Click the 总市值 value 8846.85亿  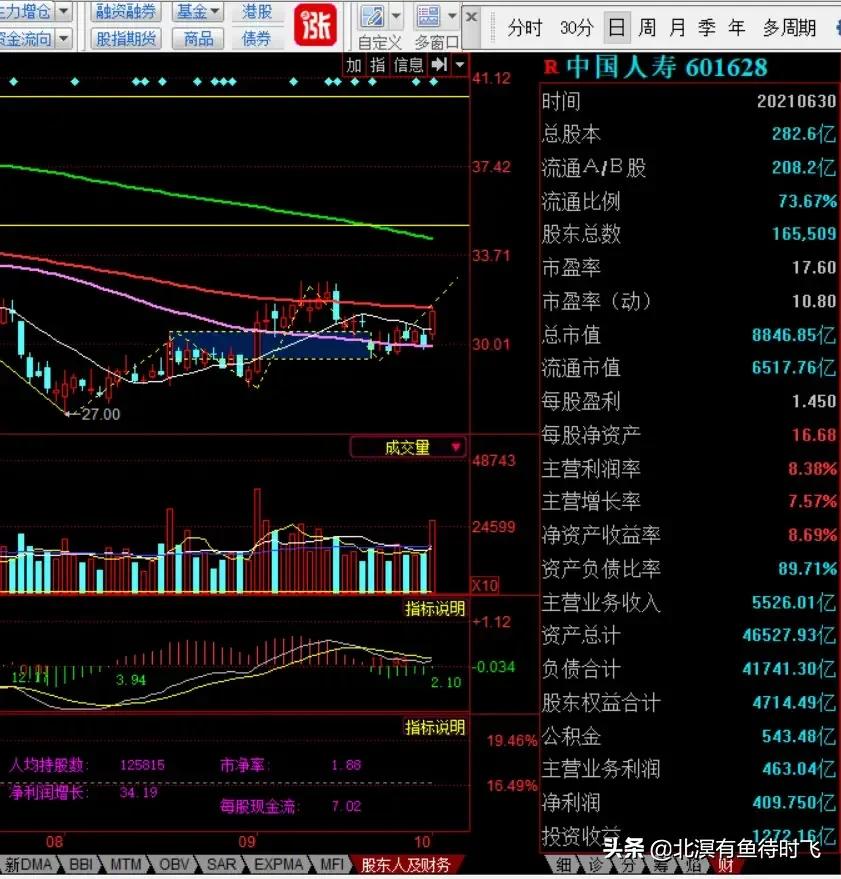point(793,335)
